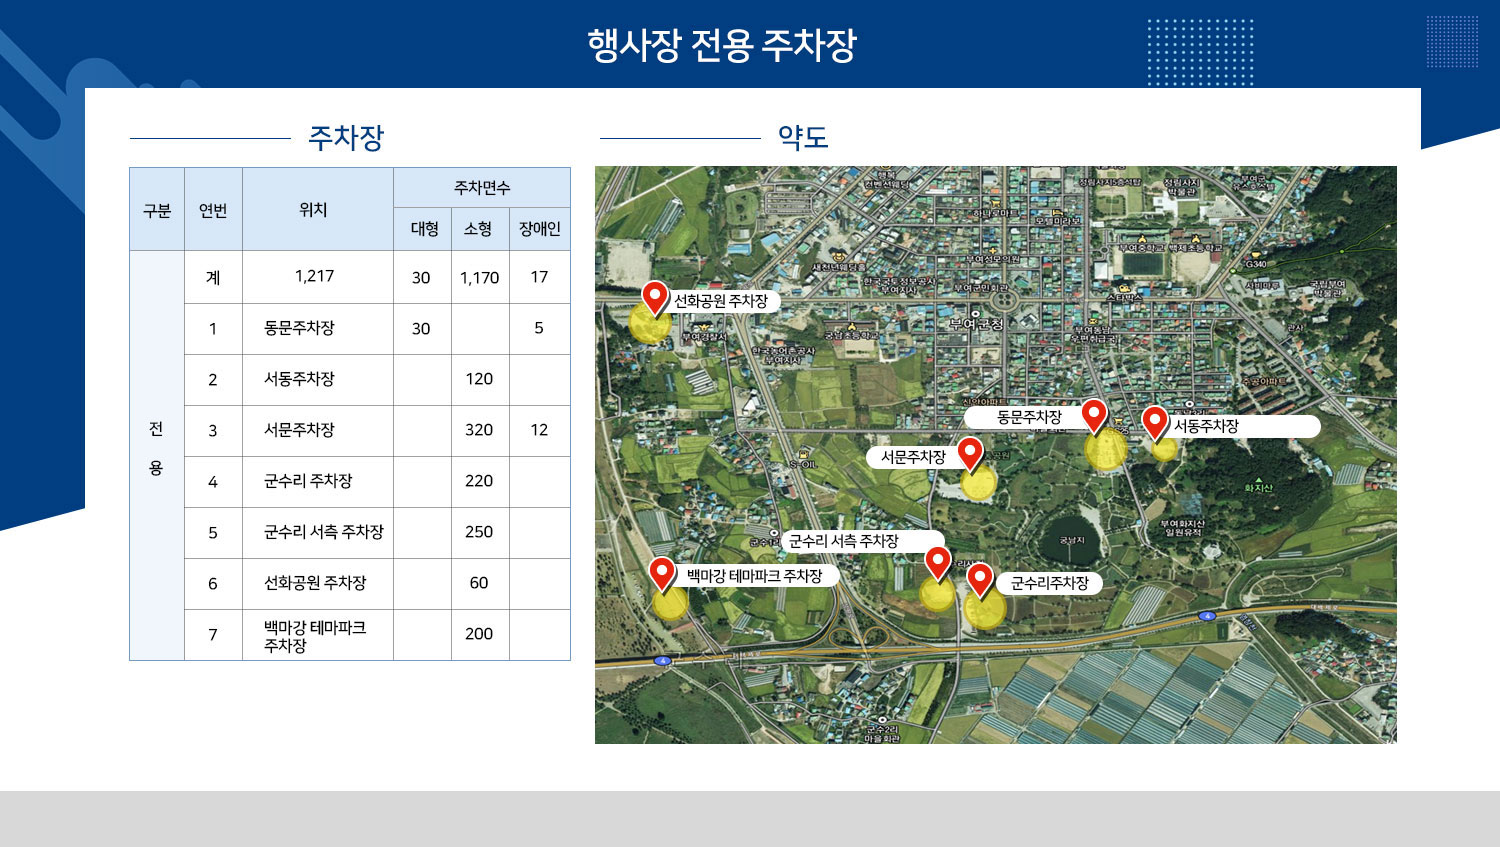Select the 백마강 테마파크 주차장 map pin
The image size is (1500, 847).
click(663, 572)
